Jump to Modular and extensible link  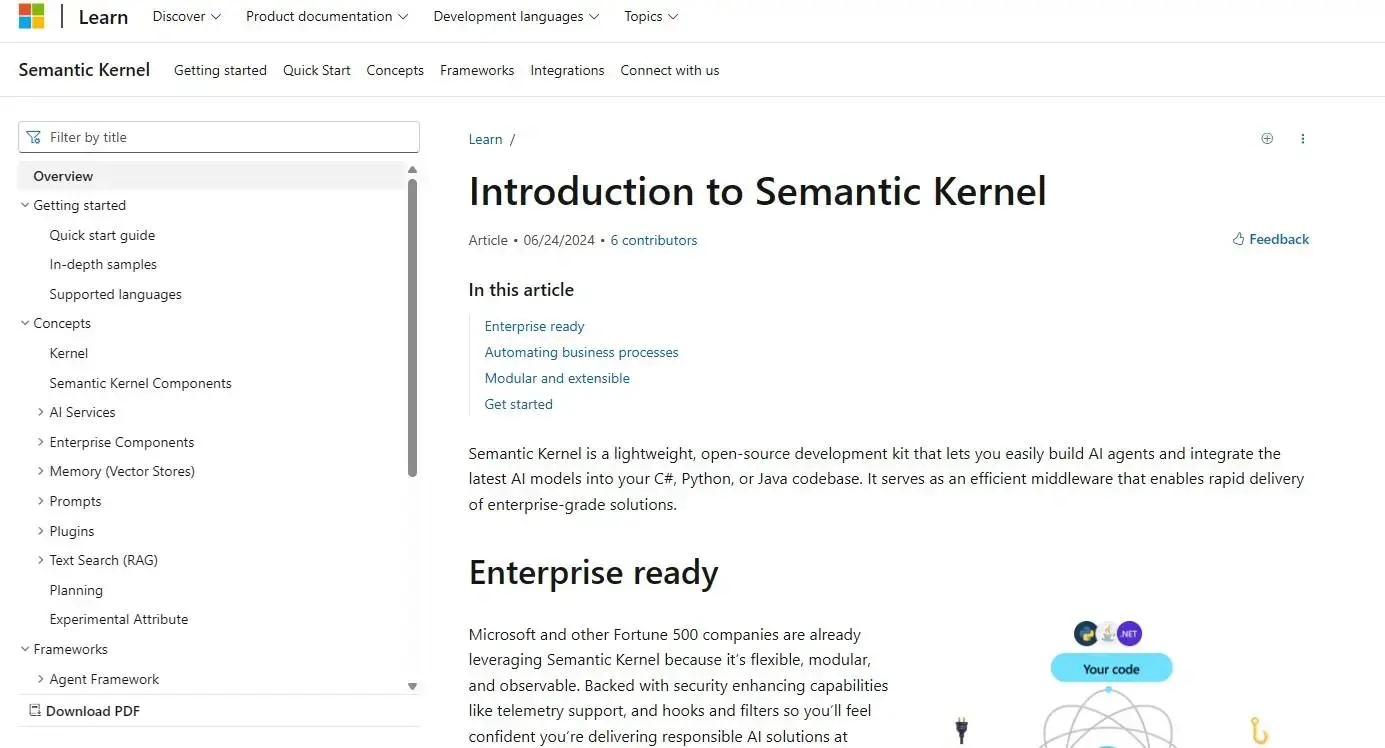[x=557, y=378]
